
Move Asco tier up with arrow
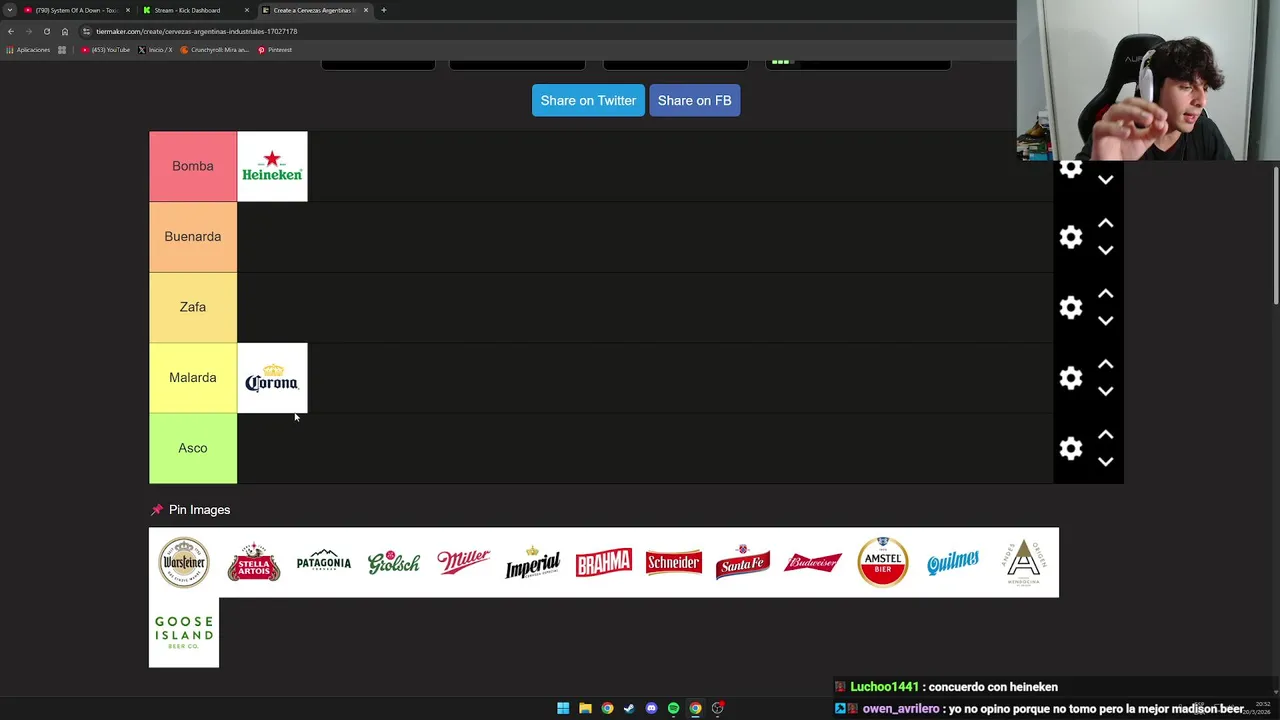click(1105, 435)
